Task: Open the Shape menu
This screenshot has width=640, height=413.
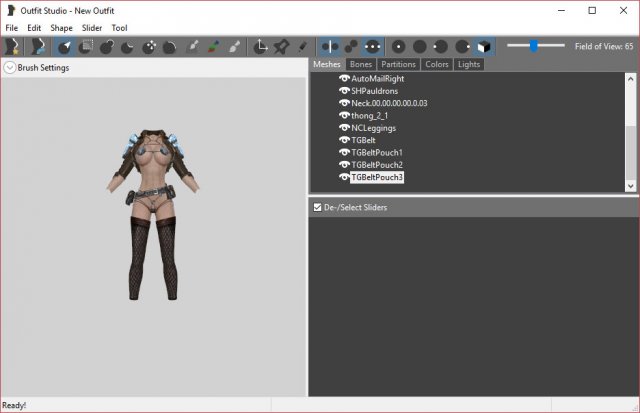Action: tap(61, 28)
